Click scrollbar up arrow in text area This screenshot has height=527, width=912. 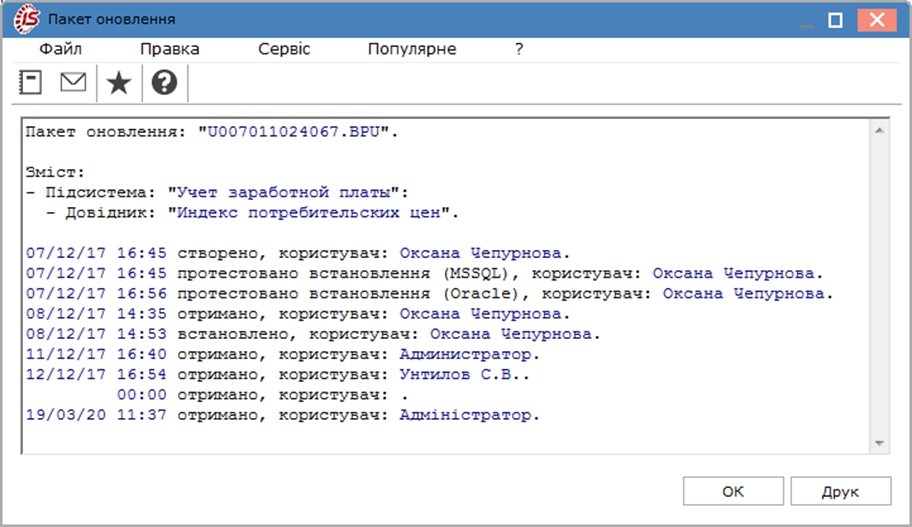point(879,130)
